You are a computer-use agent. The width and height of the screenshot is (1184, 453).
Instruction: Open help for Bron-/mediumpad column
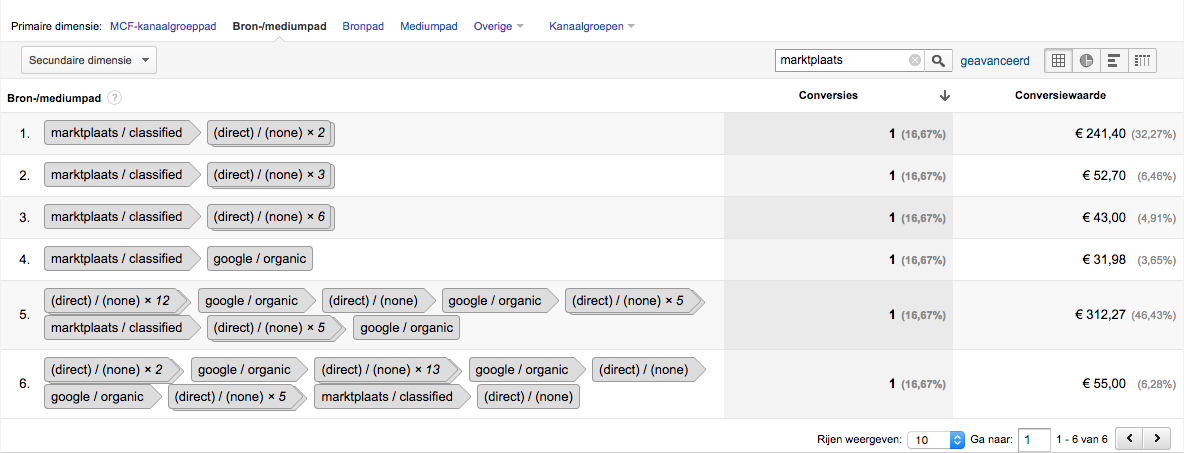tap(114, 97)
